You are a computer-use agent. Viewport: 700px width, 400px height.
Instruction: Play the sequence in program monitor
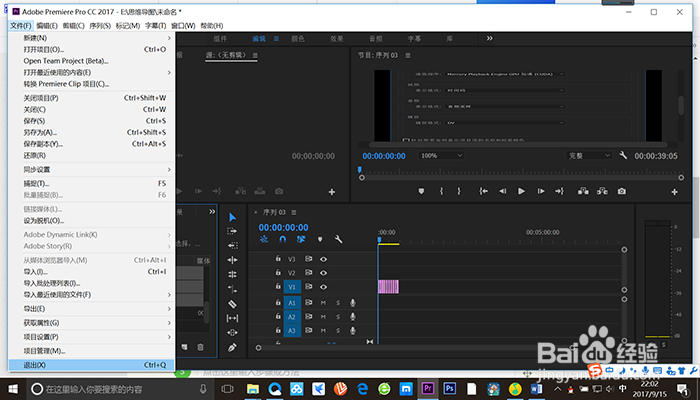point(521,191)
